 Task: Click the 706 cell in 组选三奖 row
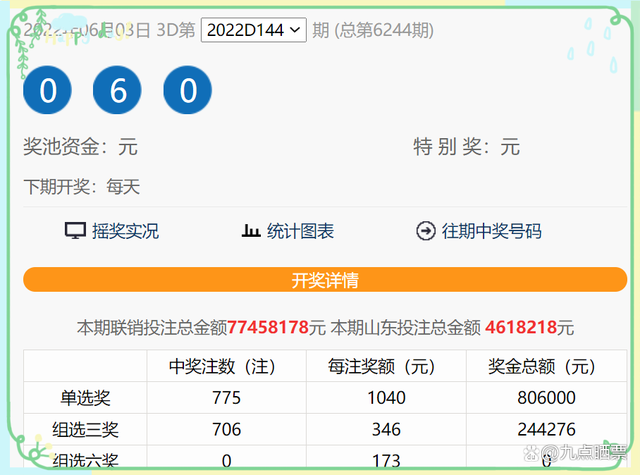227,429
